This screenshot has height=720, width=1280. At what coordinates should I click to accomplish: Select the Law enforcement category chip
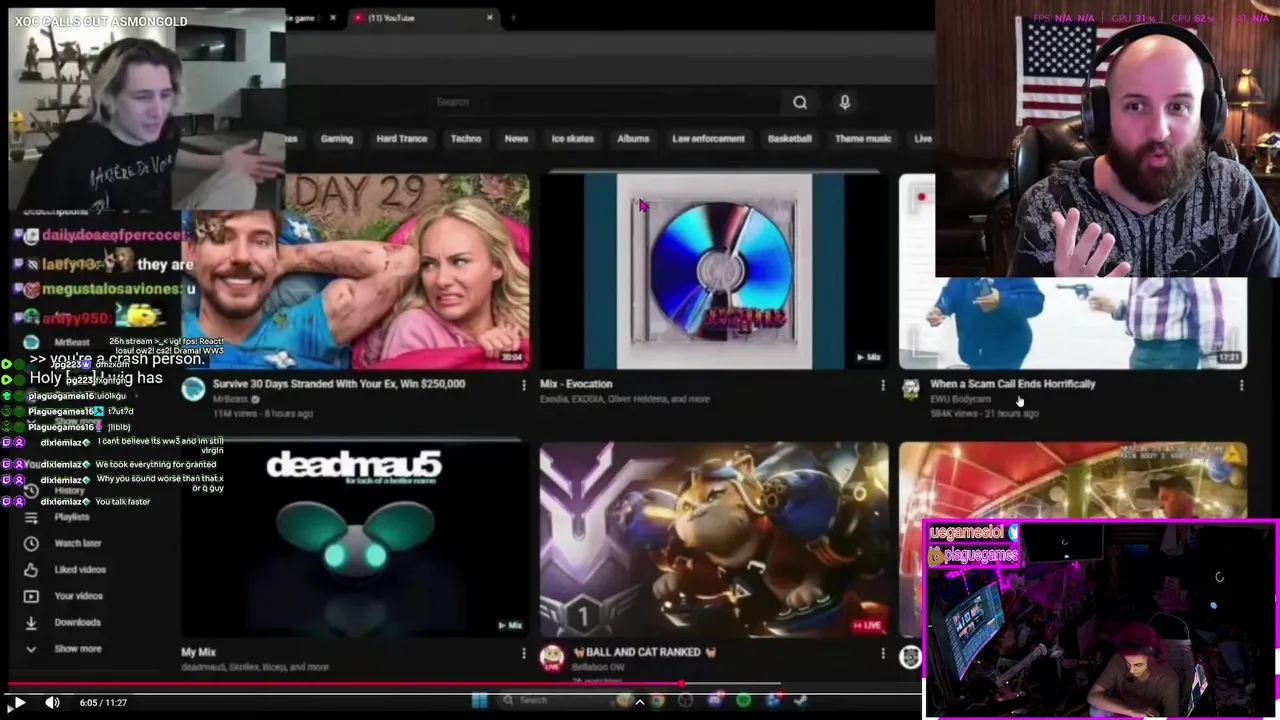(x=708, y=139)
